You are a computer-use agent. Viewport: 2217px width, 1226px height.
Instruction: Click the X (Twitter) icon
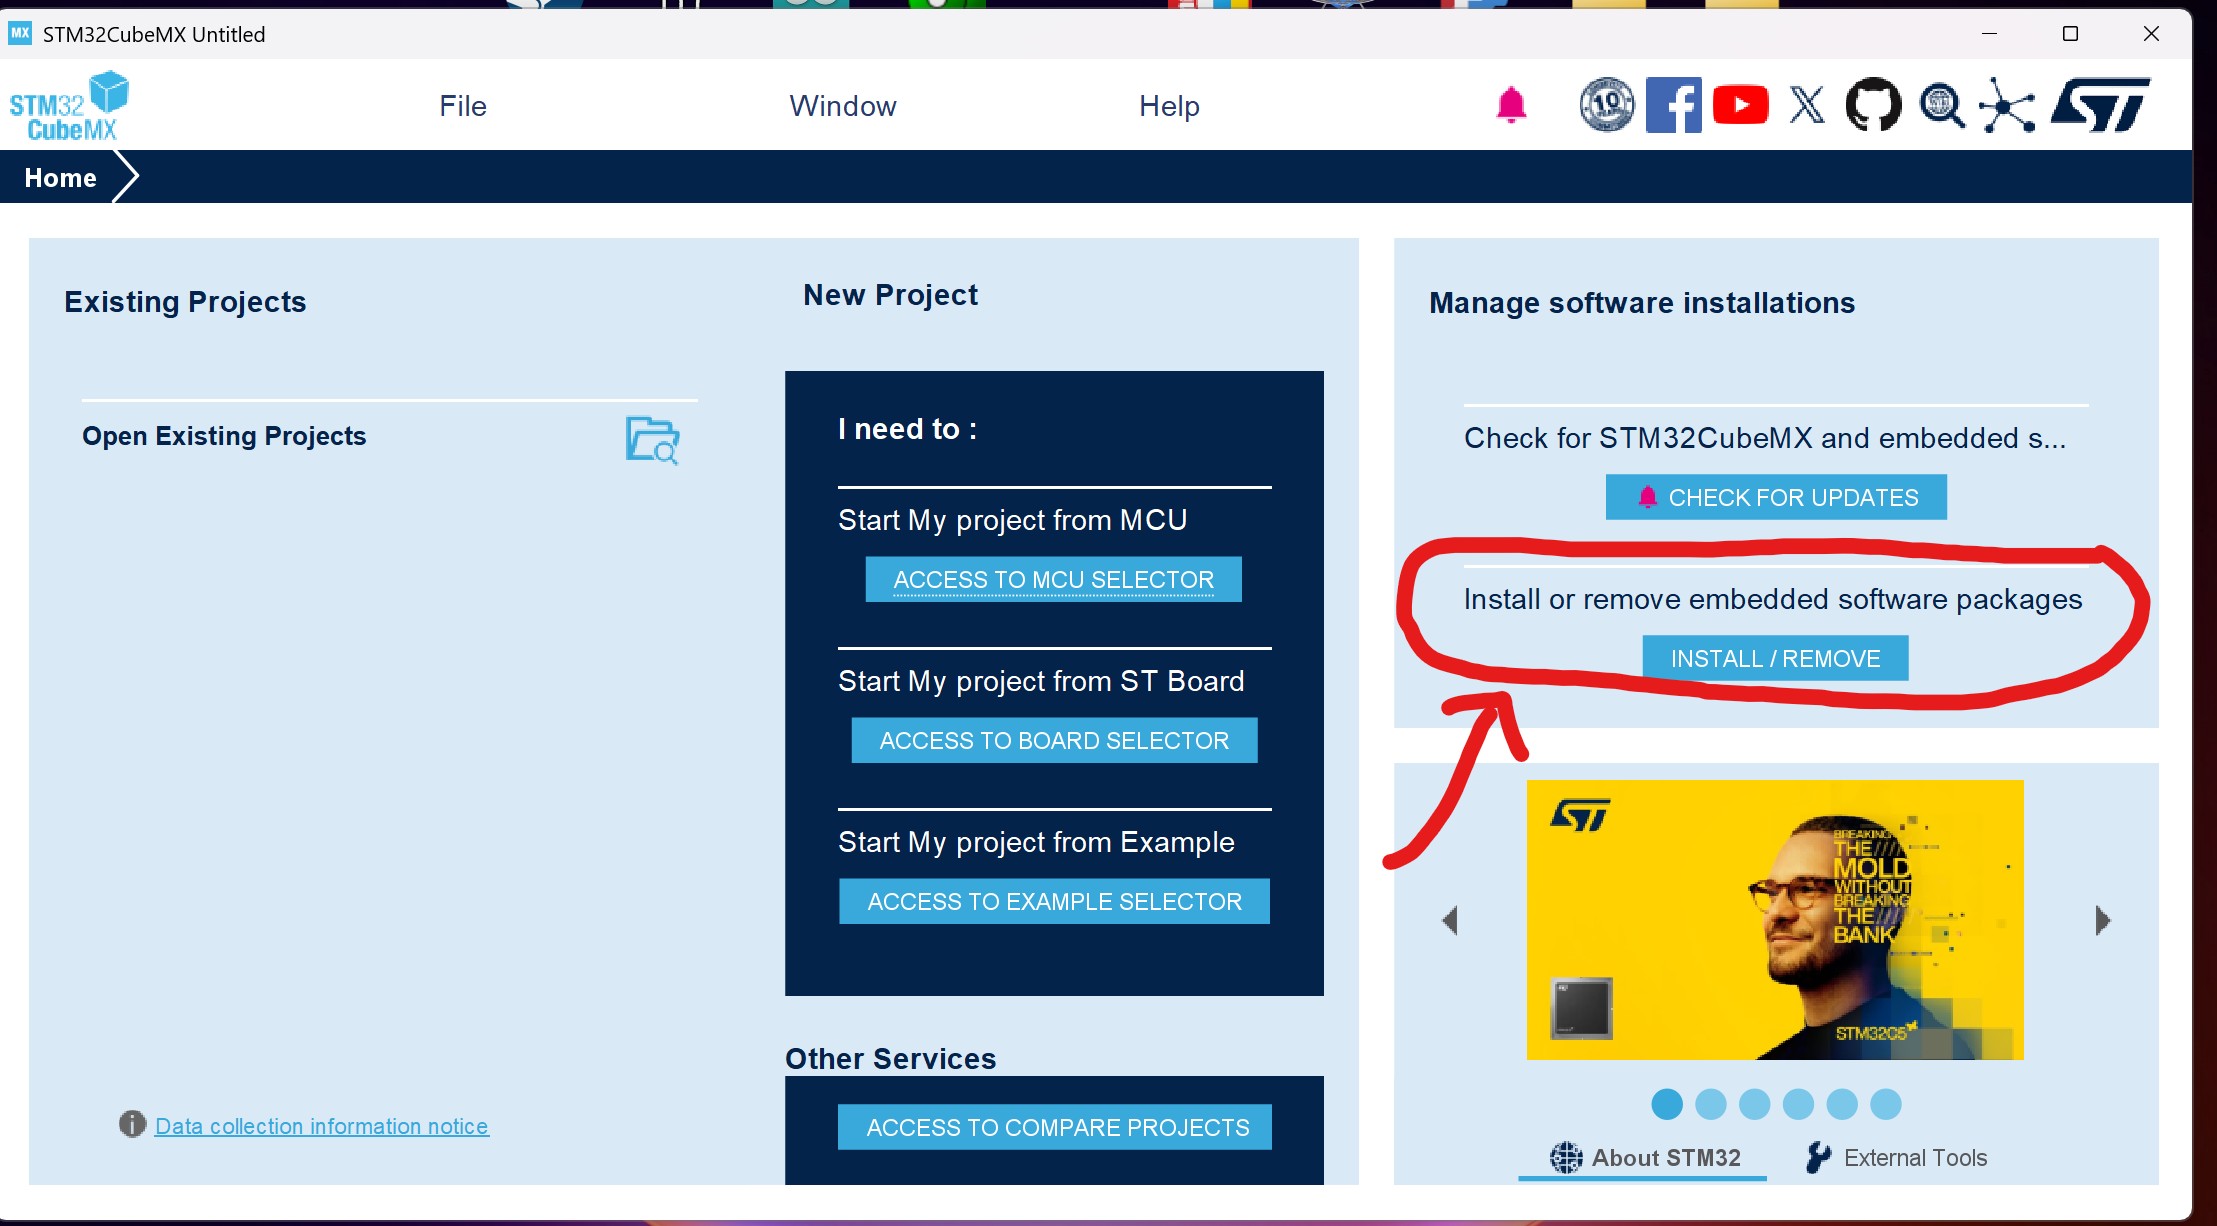click(1806, 105)
